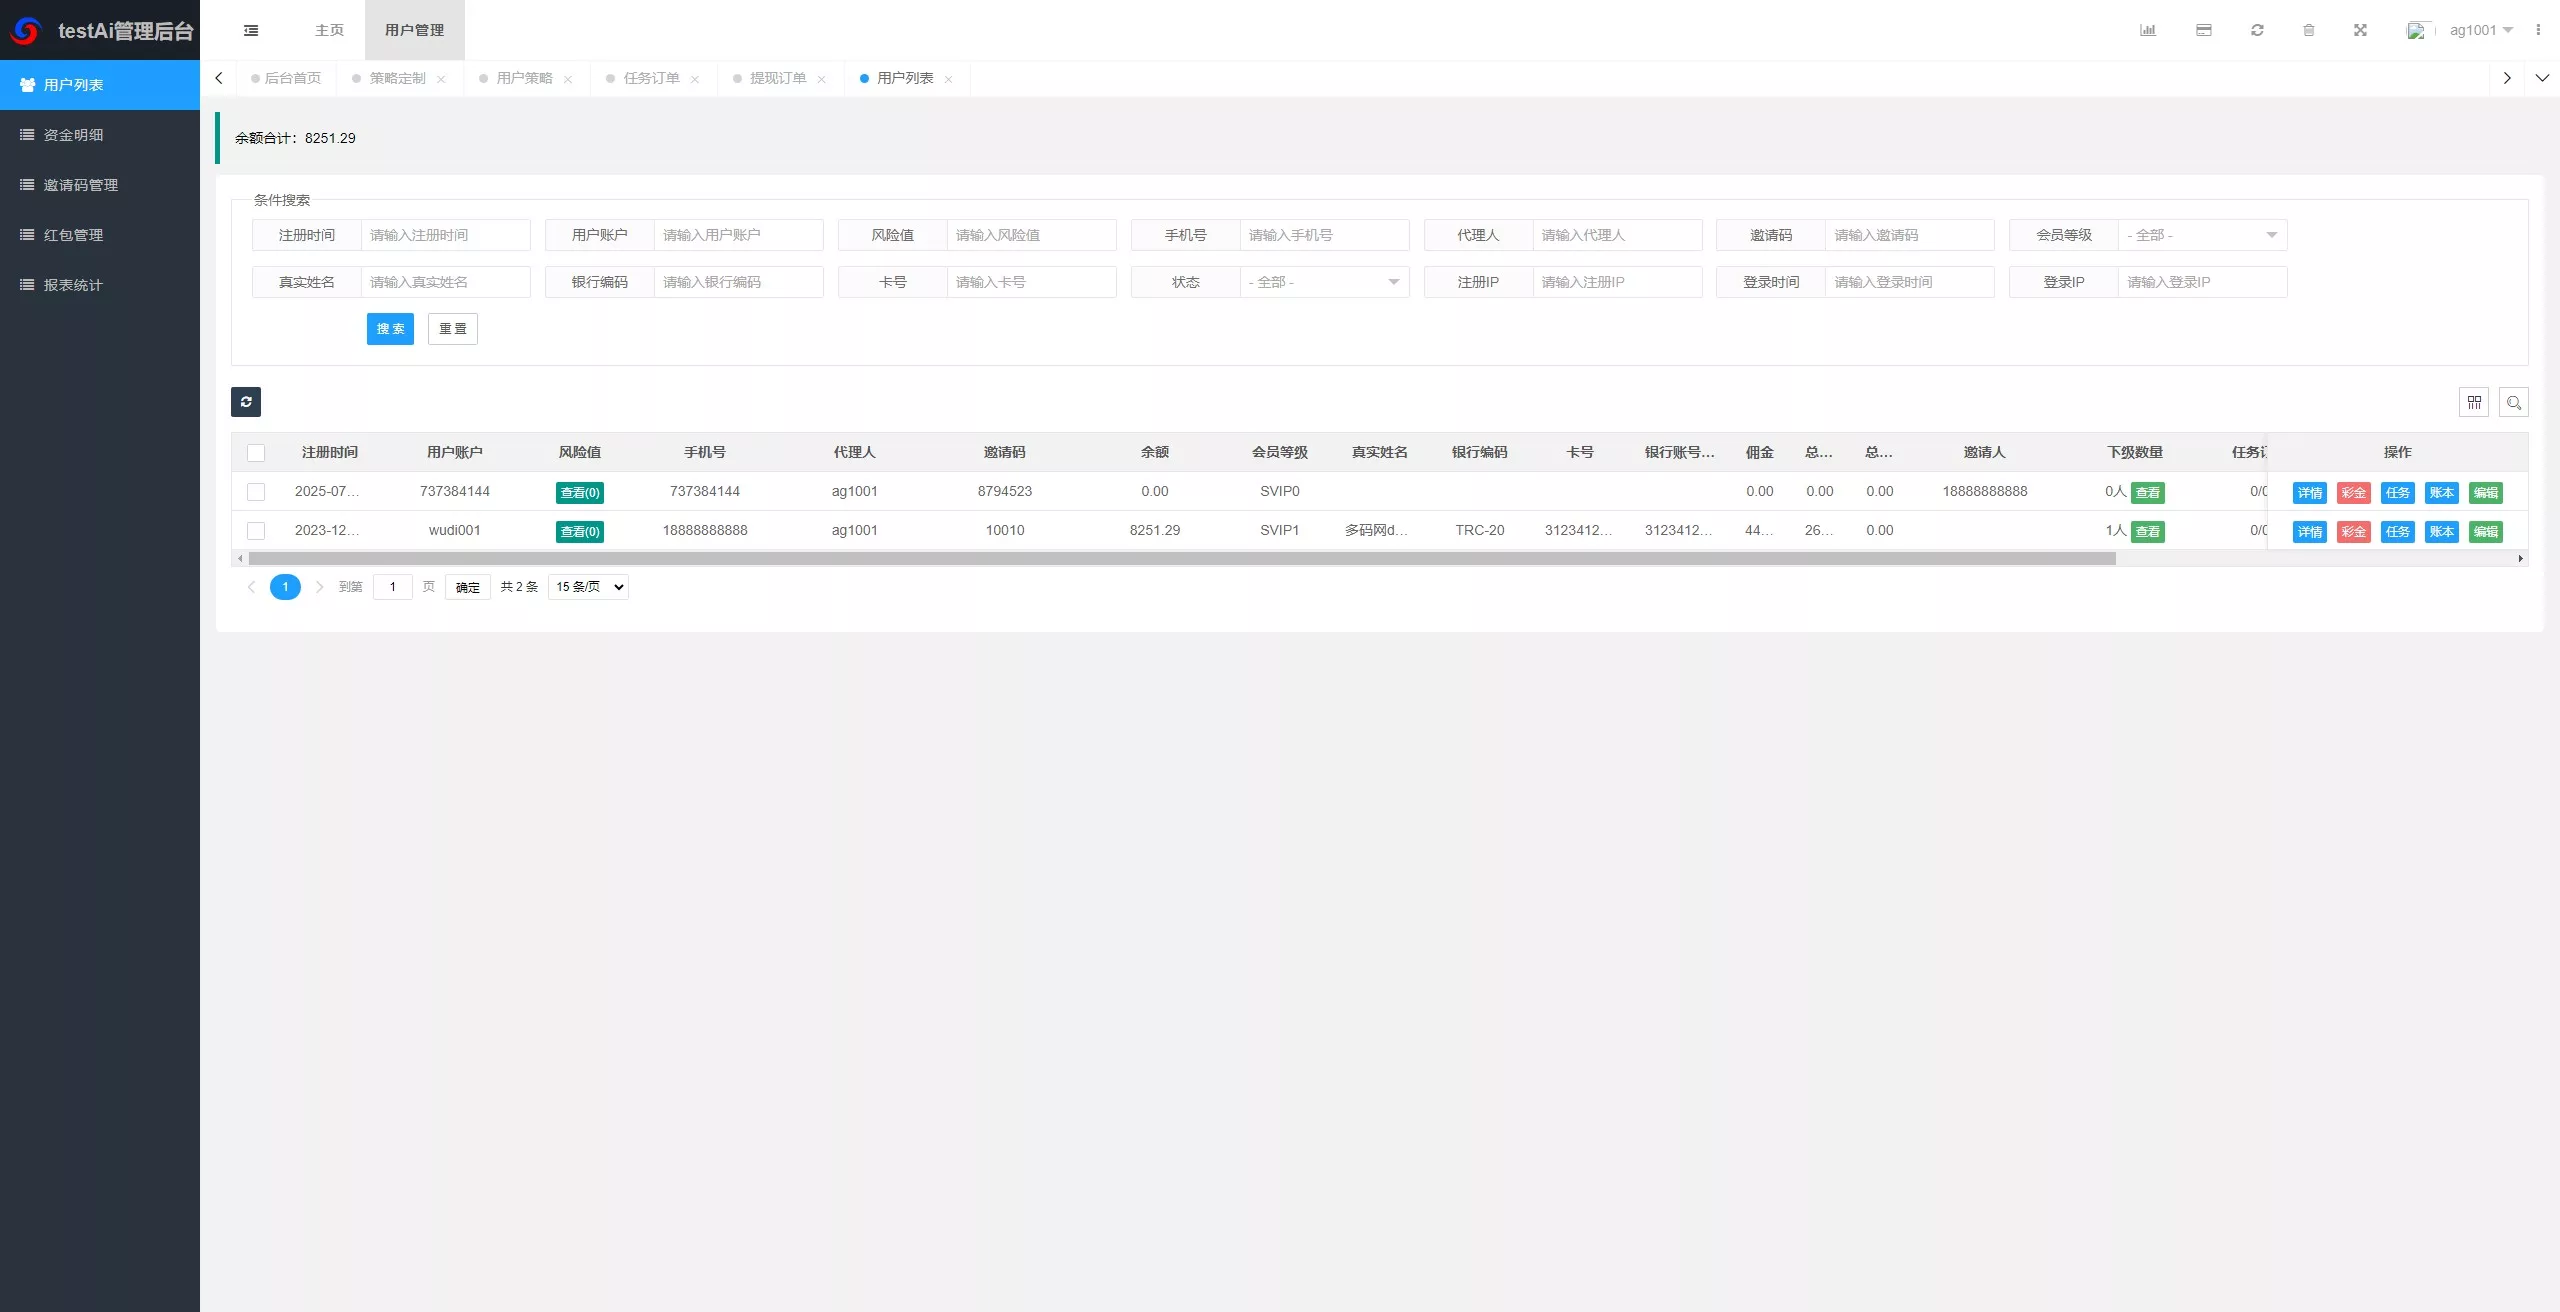The image size is (2560, 1312).
Task: Check the row for user 737384144
Action: (x=256, y=492)
